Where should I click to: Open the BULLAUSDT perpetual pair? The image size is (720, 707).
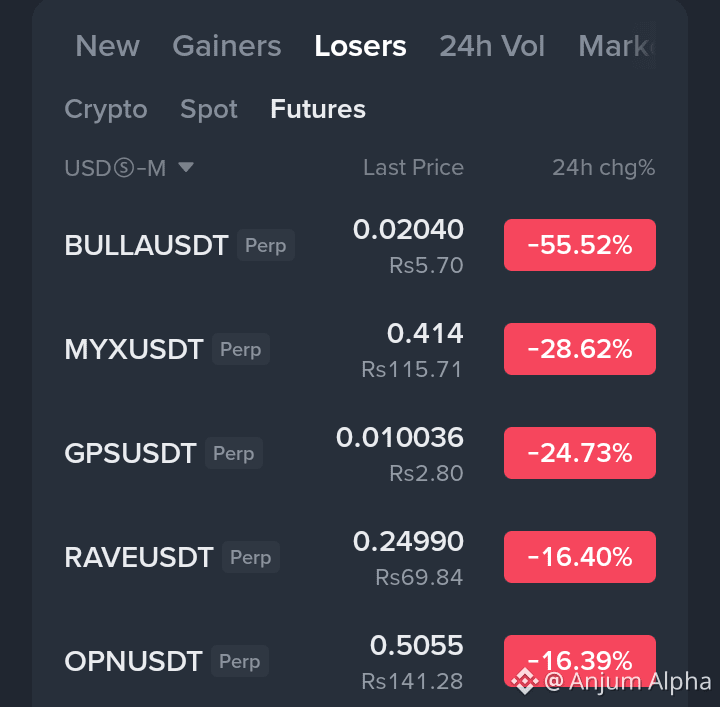pyautogui.click(x=146, y=246)
